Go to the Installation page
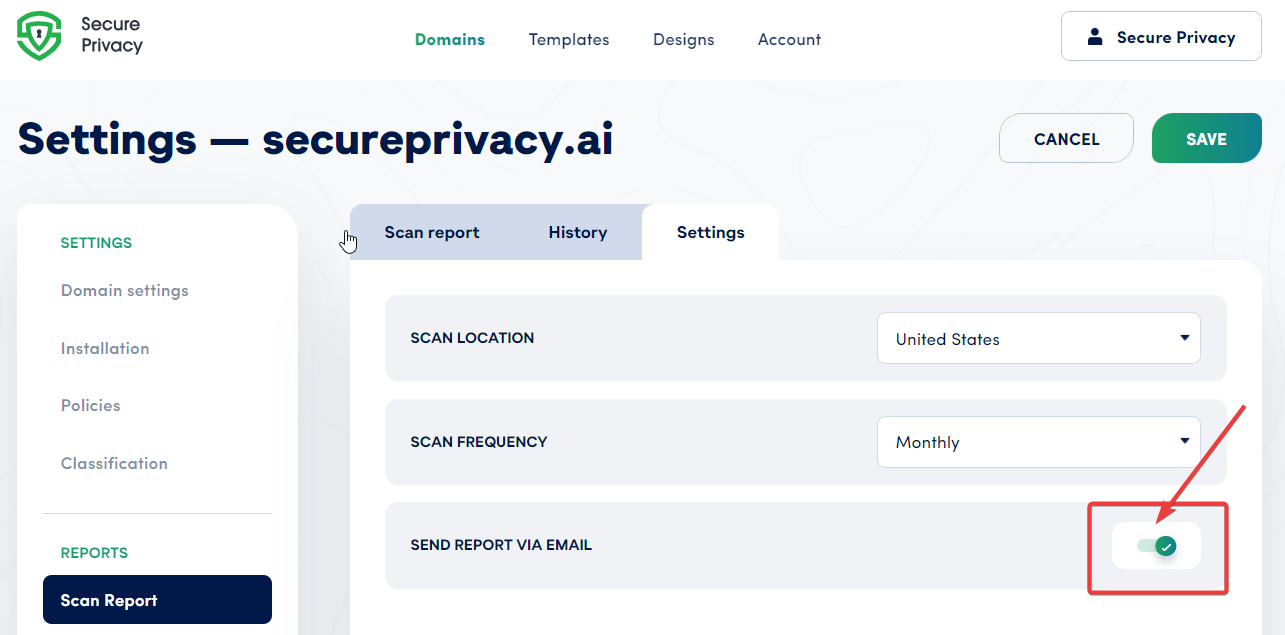Viewport: 1285px width, 635px height. [105, 348]
